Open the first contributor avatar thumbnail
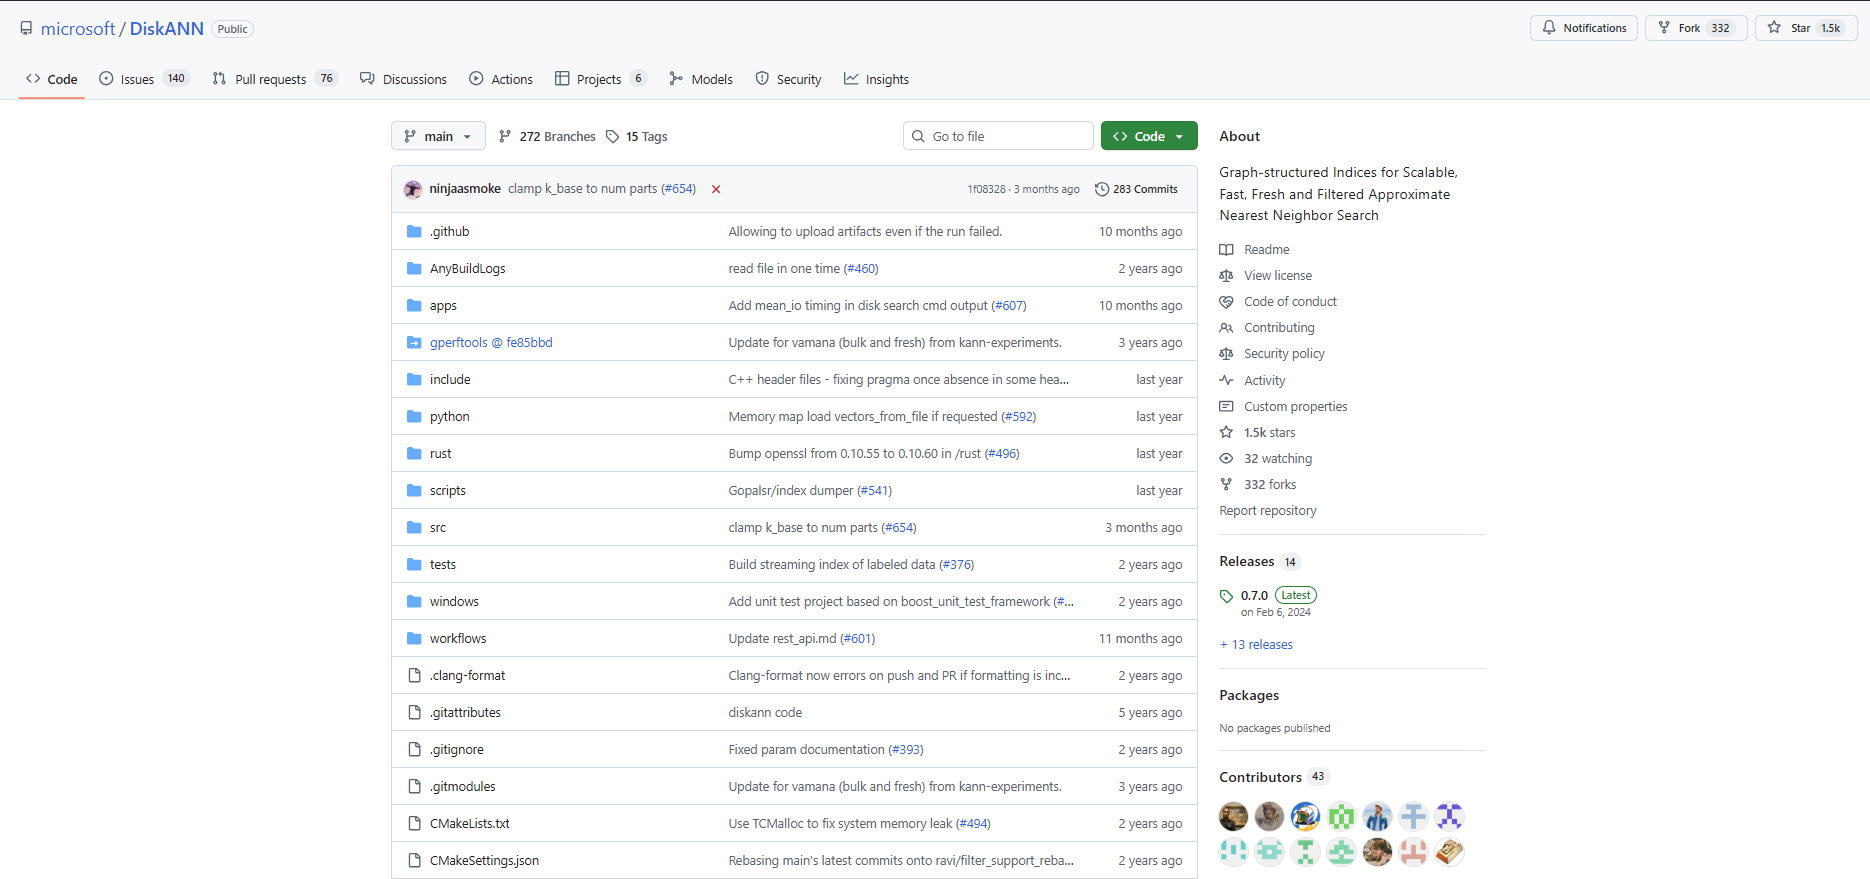The width and height of the screenshot is (1870, 879). pyautogui.click(x=1233, y=817)
